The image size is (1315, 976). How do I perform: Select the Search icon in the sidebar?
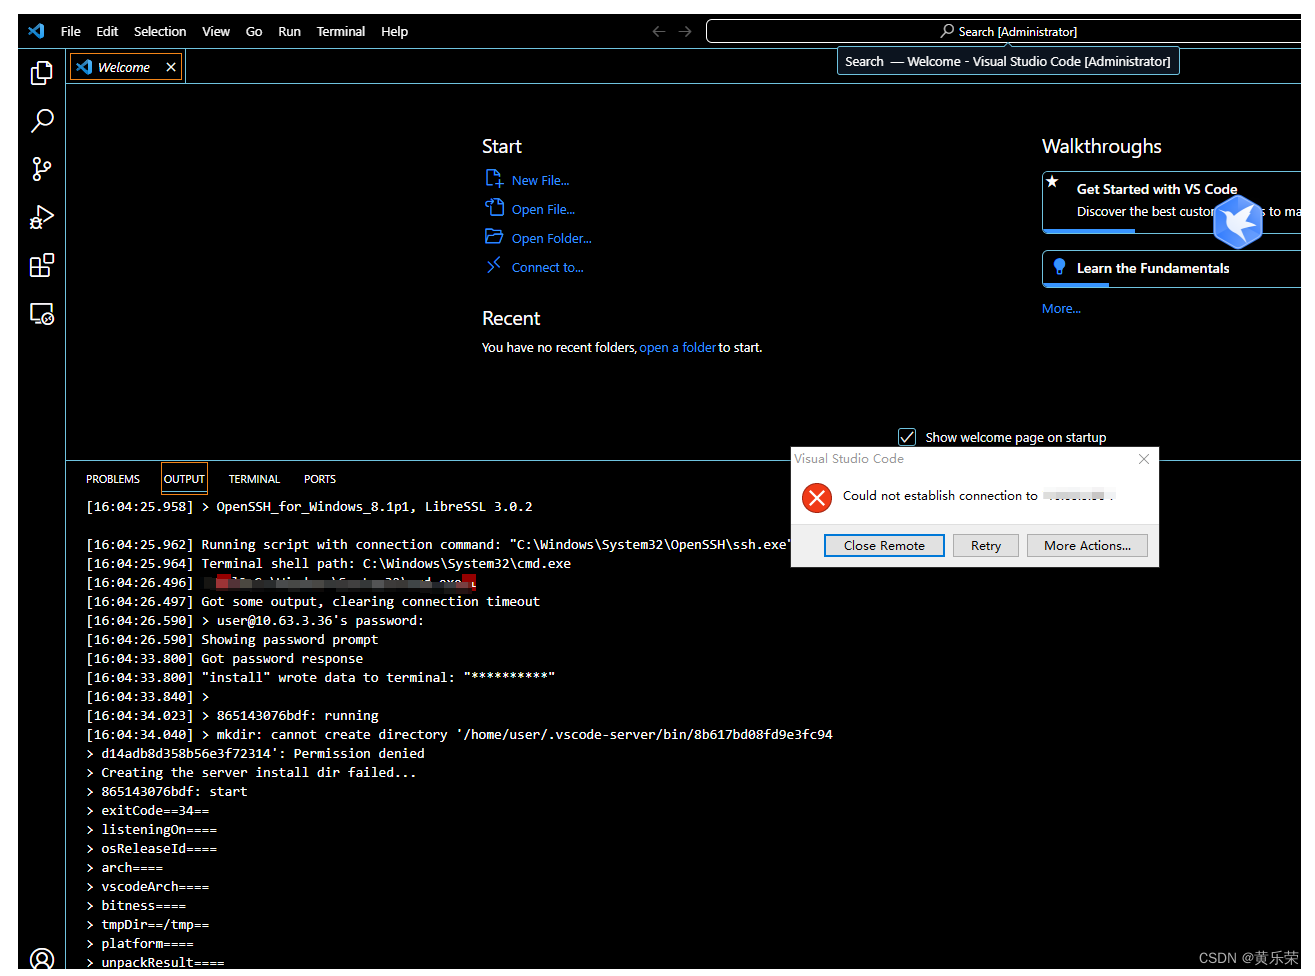[41, 120]
